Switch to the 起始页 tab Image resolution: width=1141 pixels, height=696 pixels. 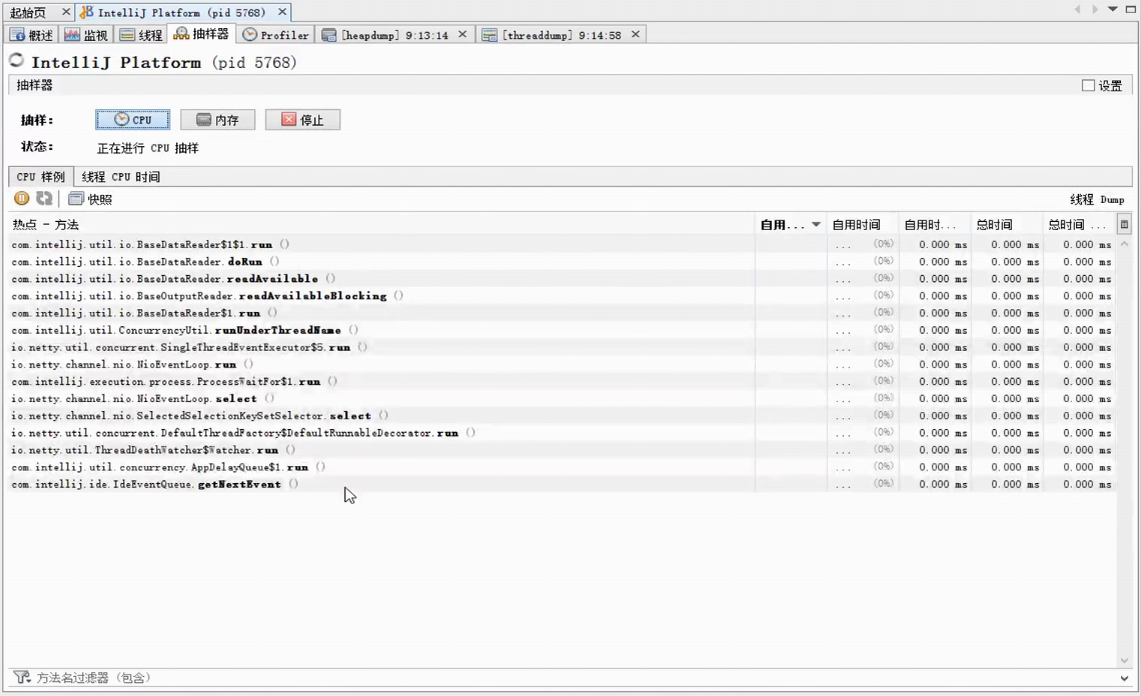pyautogui.click(x=28, y=12)
